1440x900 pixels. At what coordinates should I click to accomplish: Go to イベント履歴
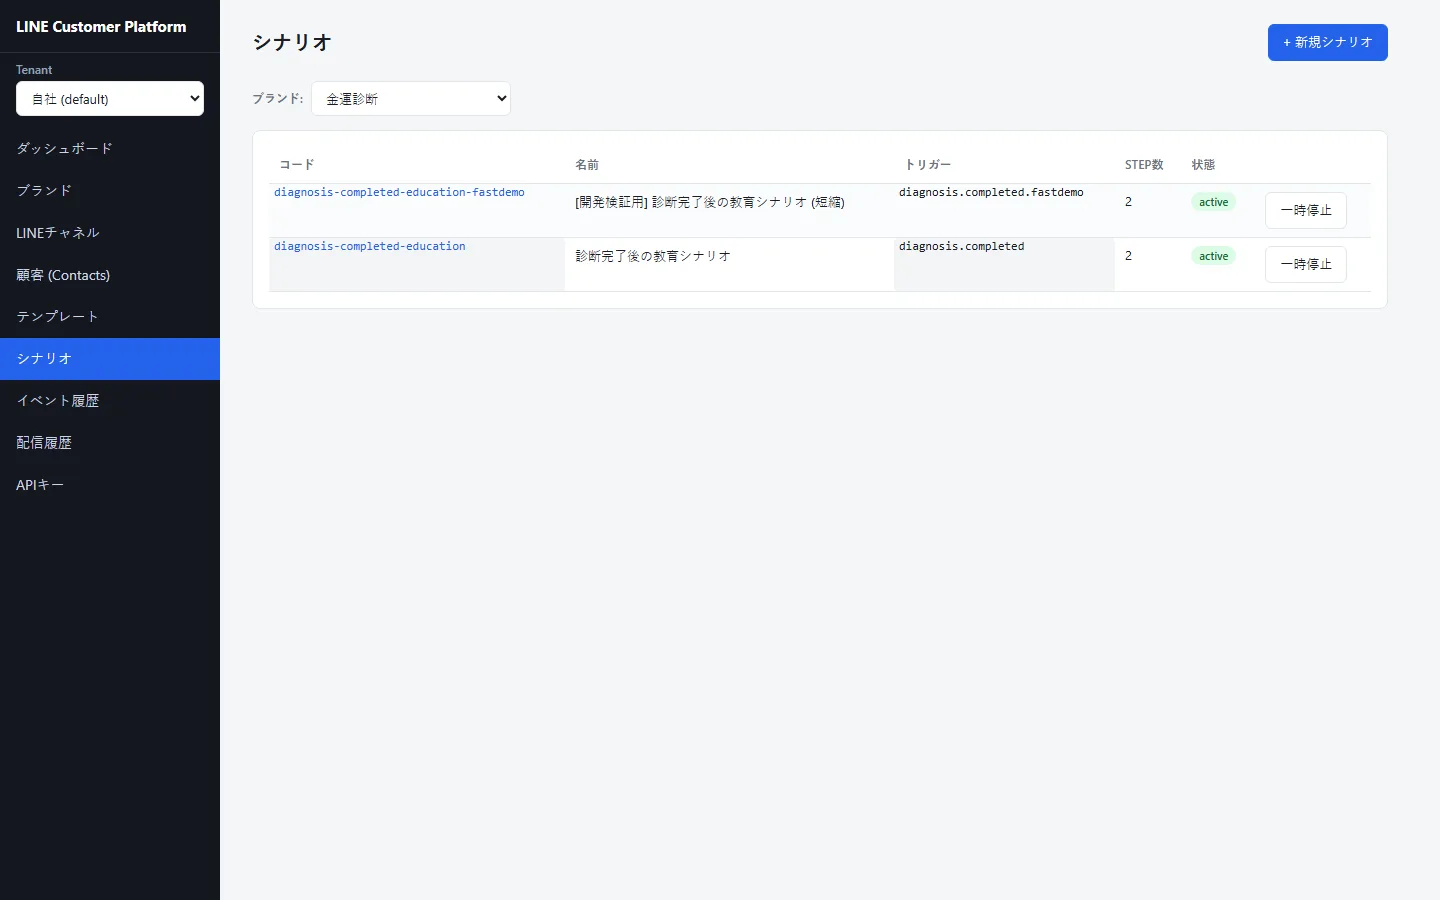tap(110, 400)
